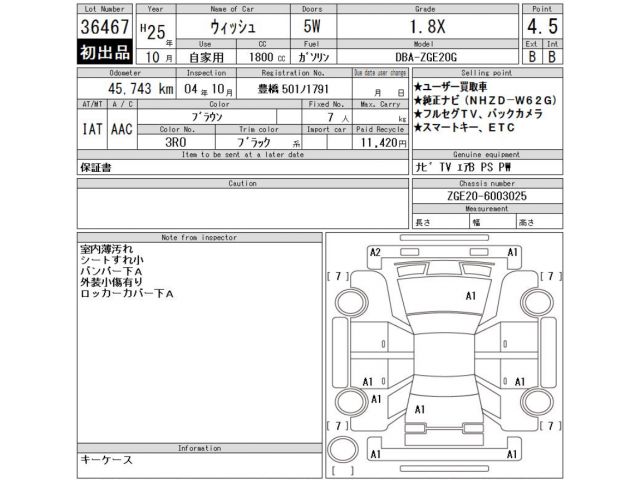Select the 初出品 black badge
This screenshot has height=480, width=640.
tap(105, 52)
